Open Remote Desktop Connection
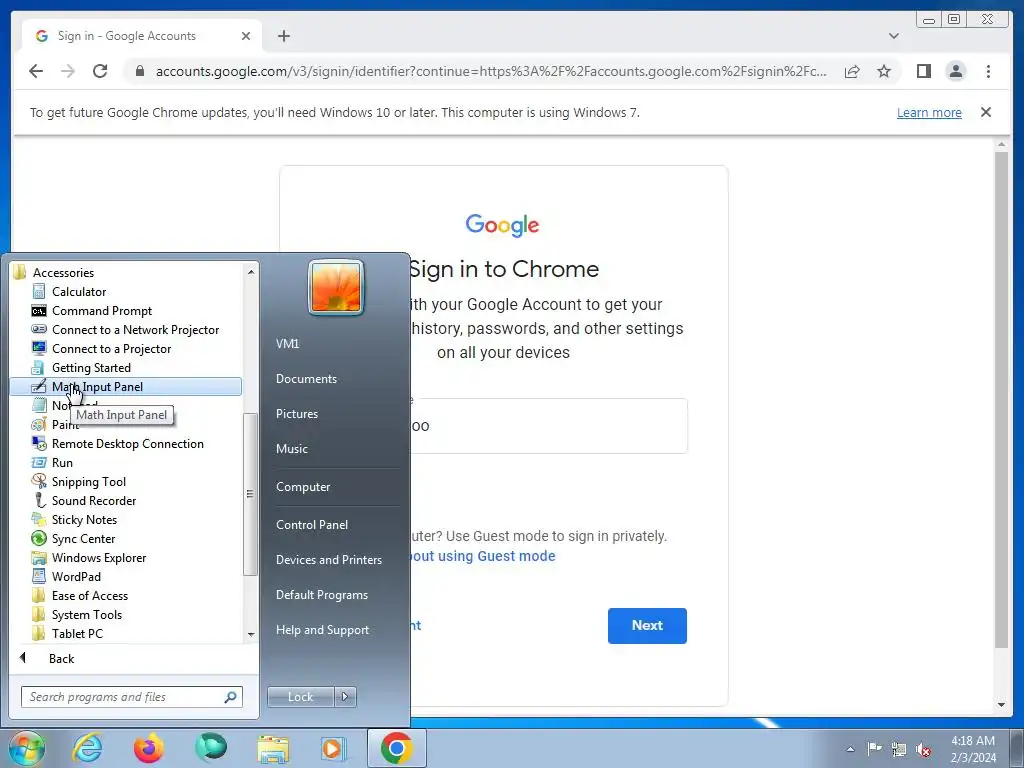1024x768 pixels. [x=127, y=443]
